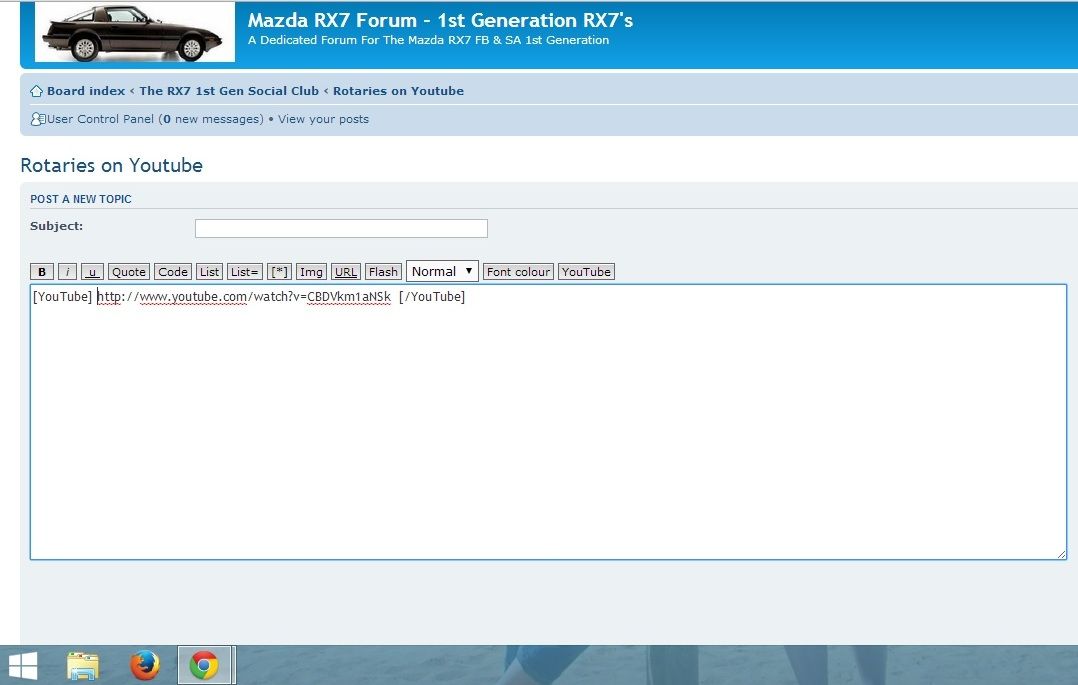This screenshot has width=1078, height=685.
Task: Launch Firefox from the taskbar
Action: pos(144,665)
